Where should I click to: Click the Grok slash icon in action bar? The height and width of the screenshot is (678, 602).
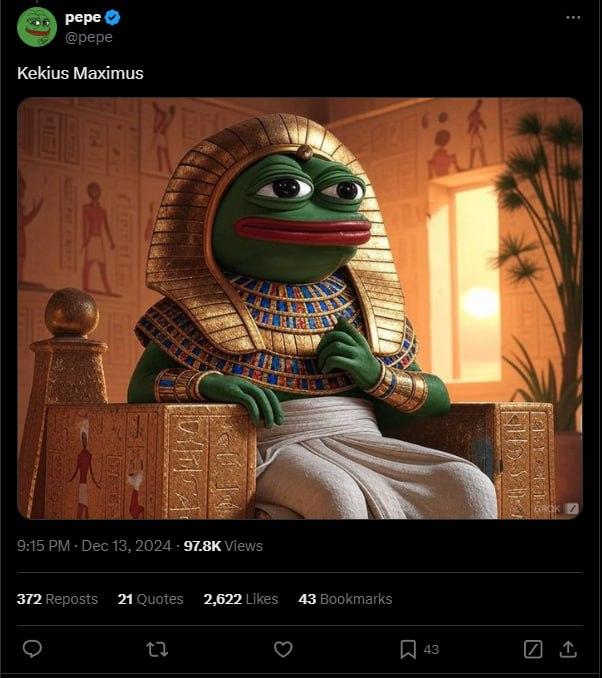(x=533, y=649)
